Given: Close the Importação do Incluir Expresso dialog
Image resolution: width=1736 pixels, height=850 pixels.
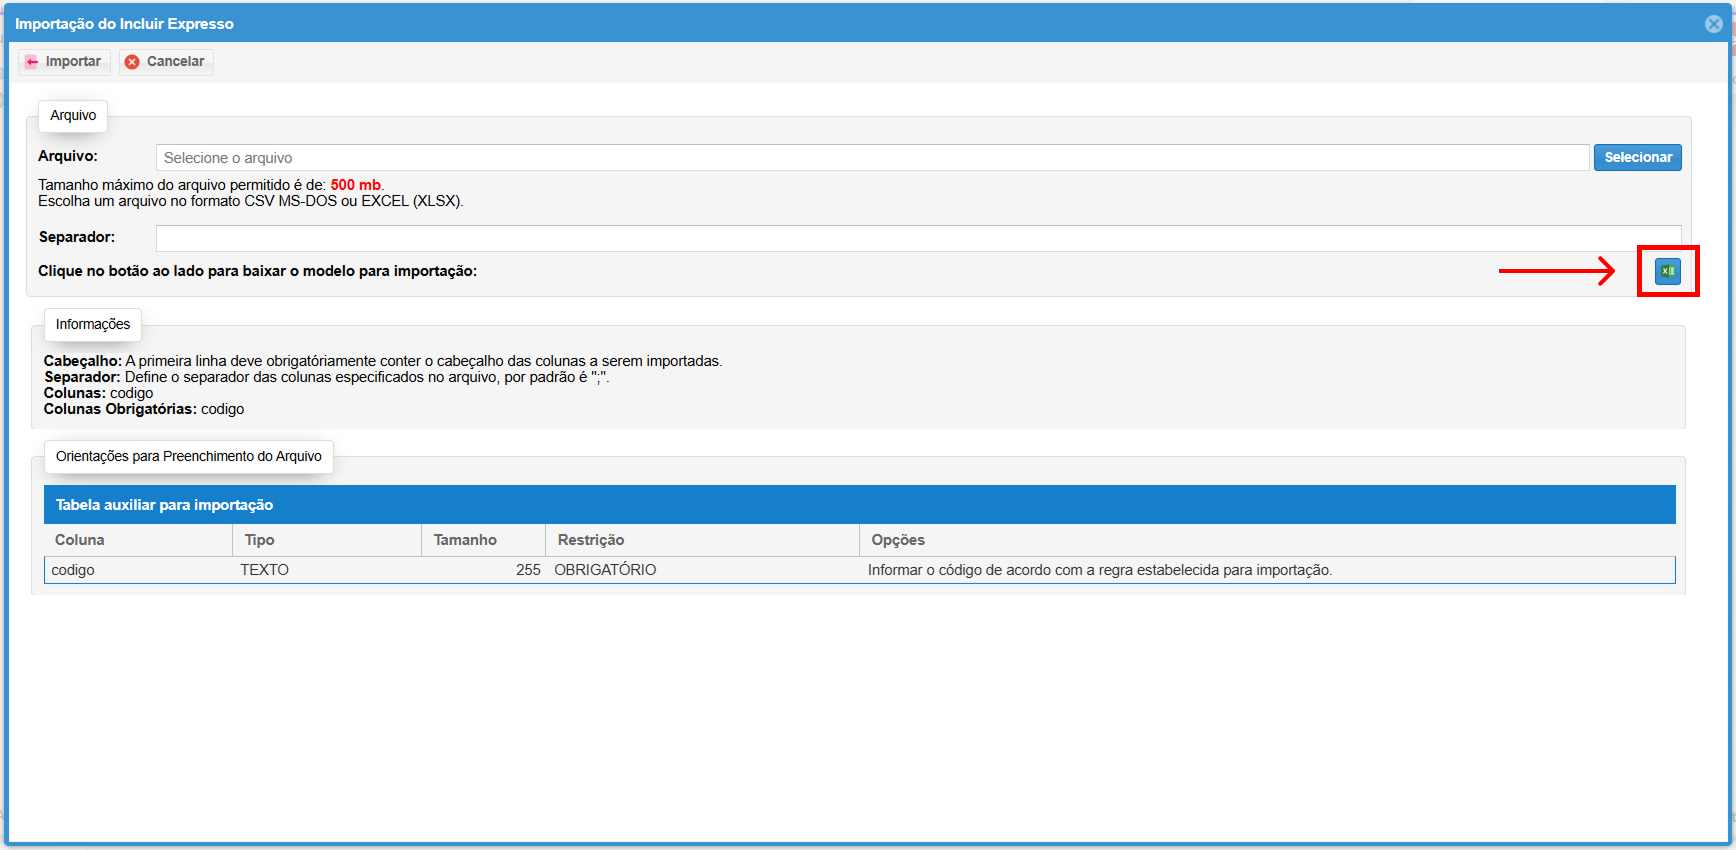Looking at the screenshot, I should coord(1713,24).
